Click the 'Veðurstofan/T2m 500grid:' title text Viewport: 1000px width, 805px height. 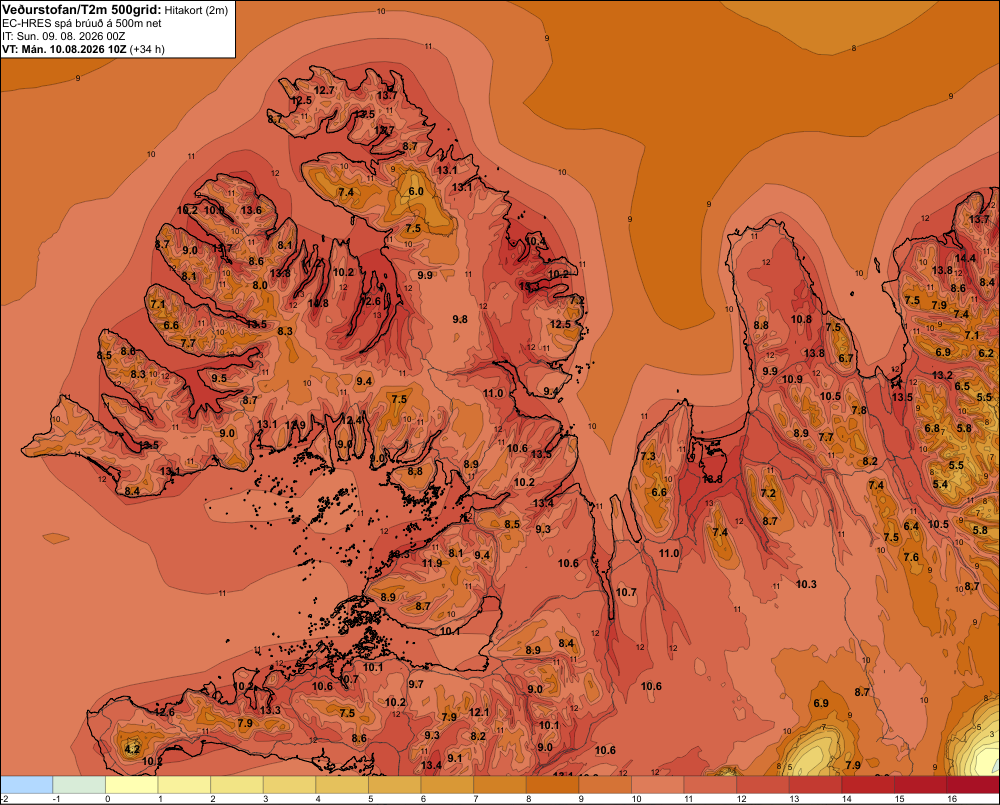tap(82, 10)
